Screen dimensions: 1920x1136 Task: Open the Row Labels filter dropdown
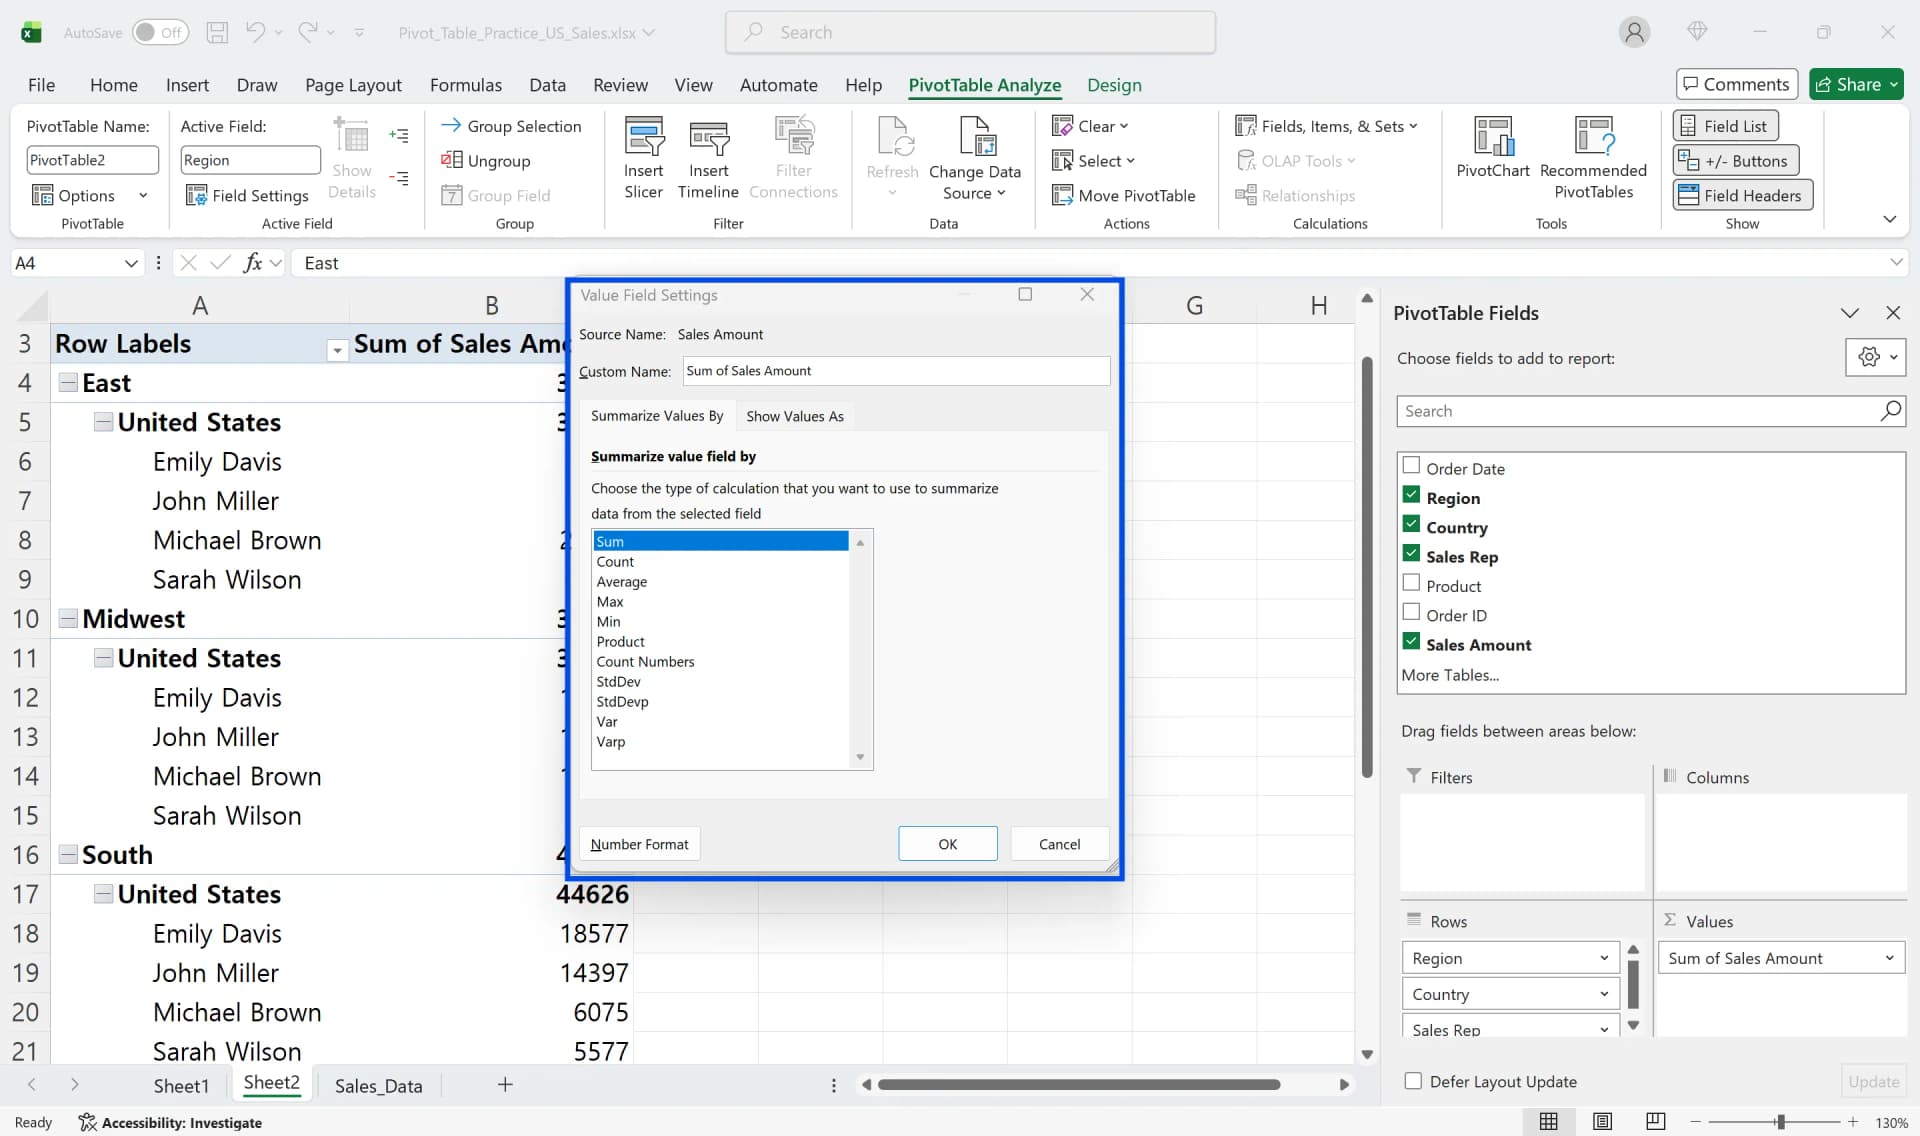point(337,350)
